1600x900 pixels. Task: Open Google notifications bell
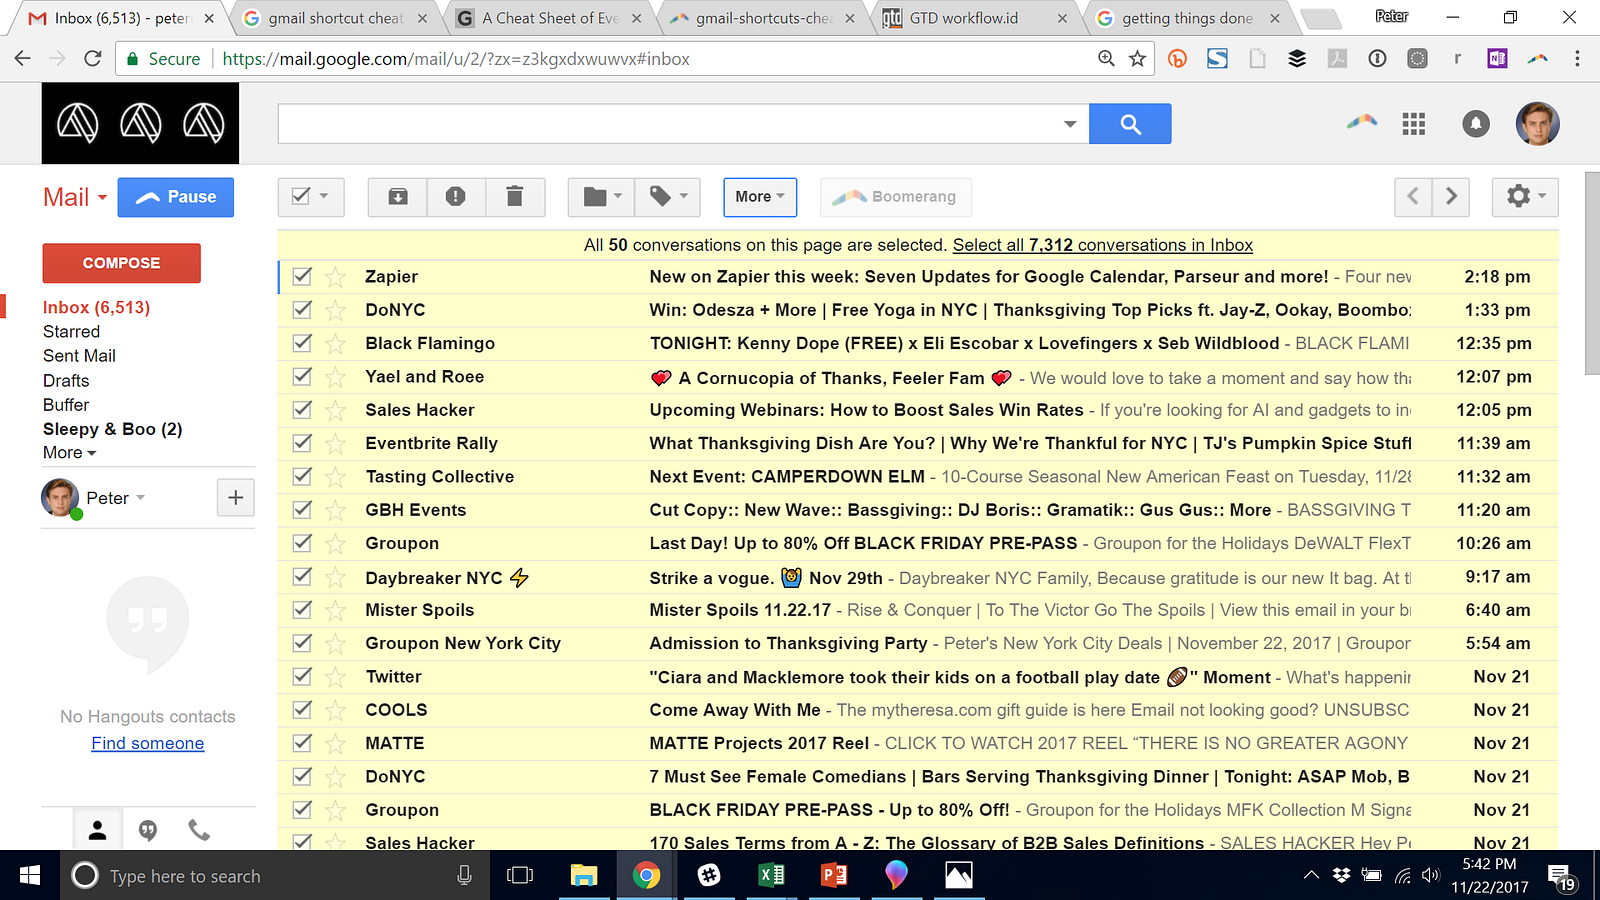[x=1476, y=124]
